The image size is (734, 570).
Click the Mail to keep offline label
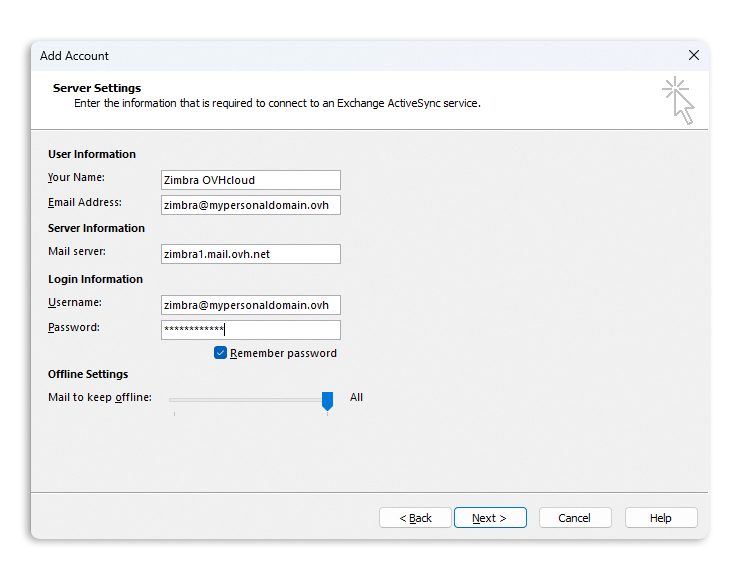click(100, 397)
